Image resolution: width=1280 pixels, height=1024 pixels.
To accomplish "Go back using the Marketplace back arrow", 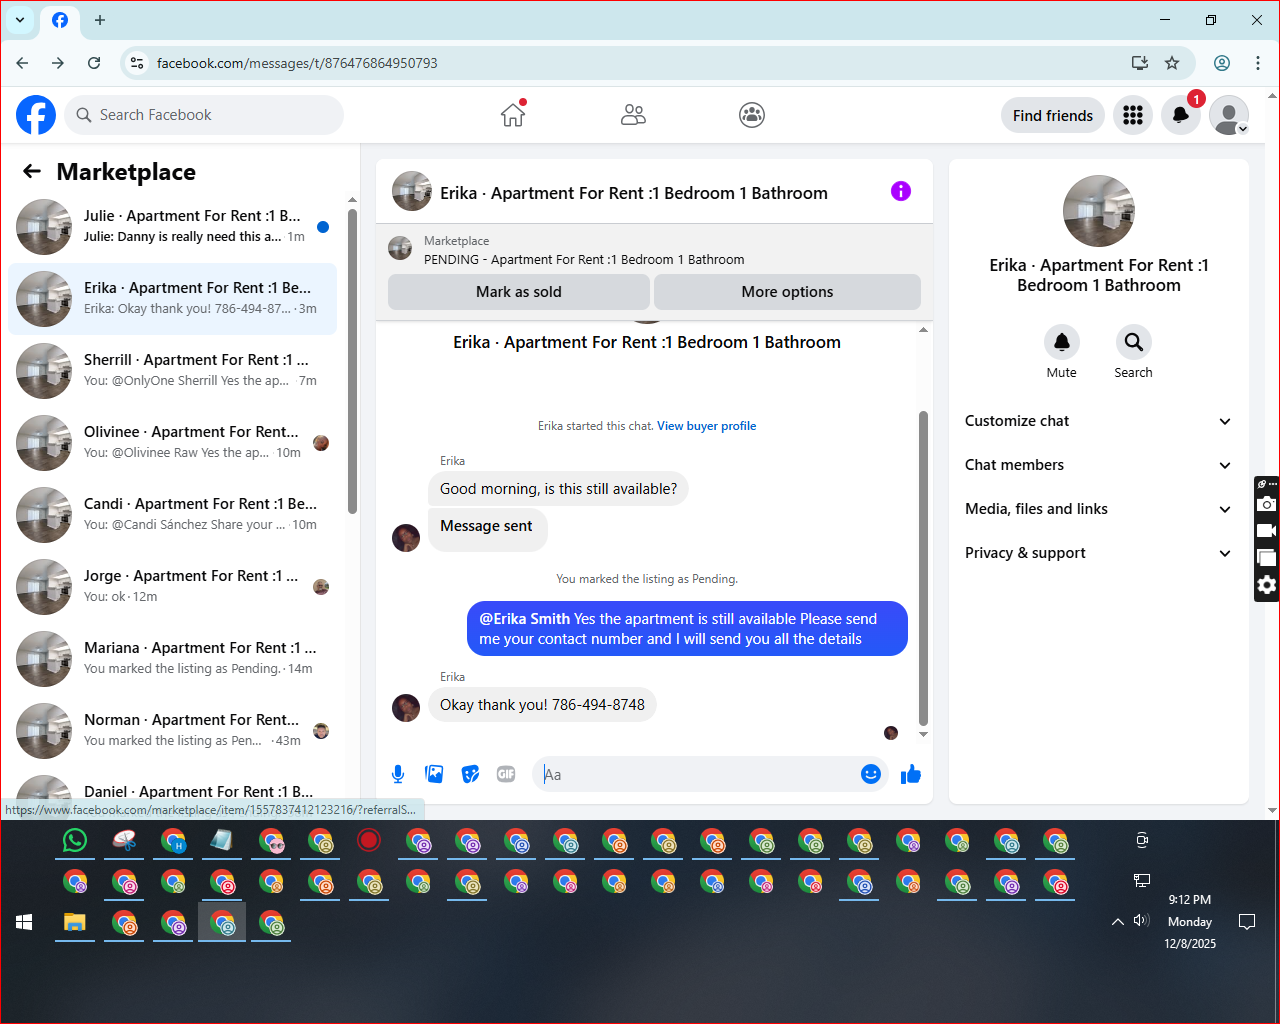I will (32, 171).
